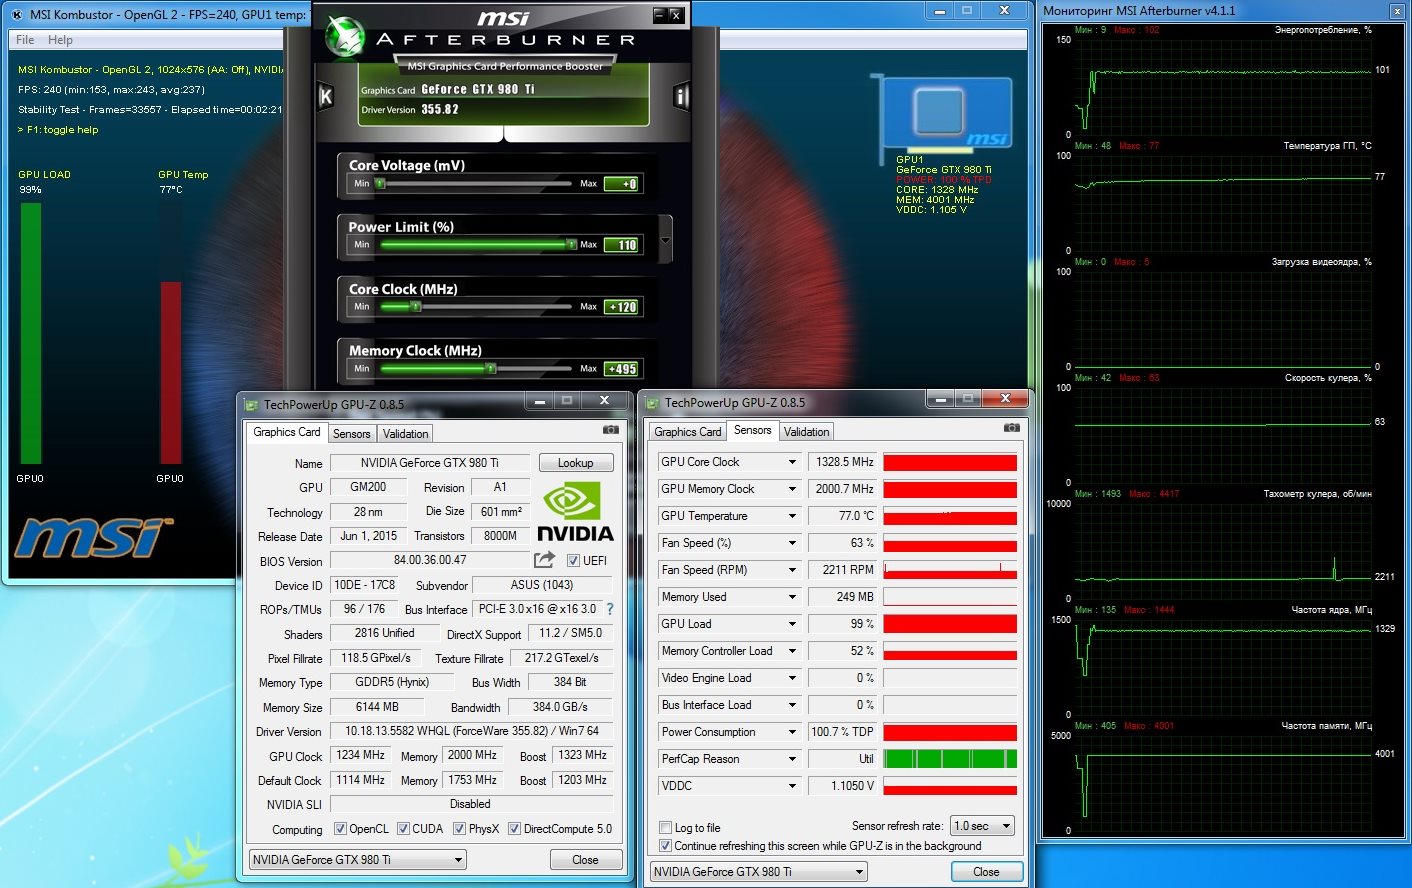Image resolution: width=1412 pixels, height=888 pixels.
Task: Click the MSI Afterburner dragon logo
Action: [x=345, y=38]
